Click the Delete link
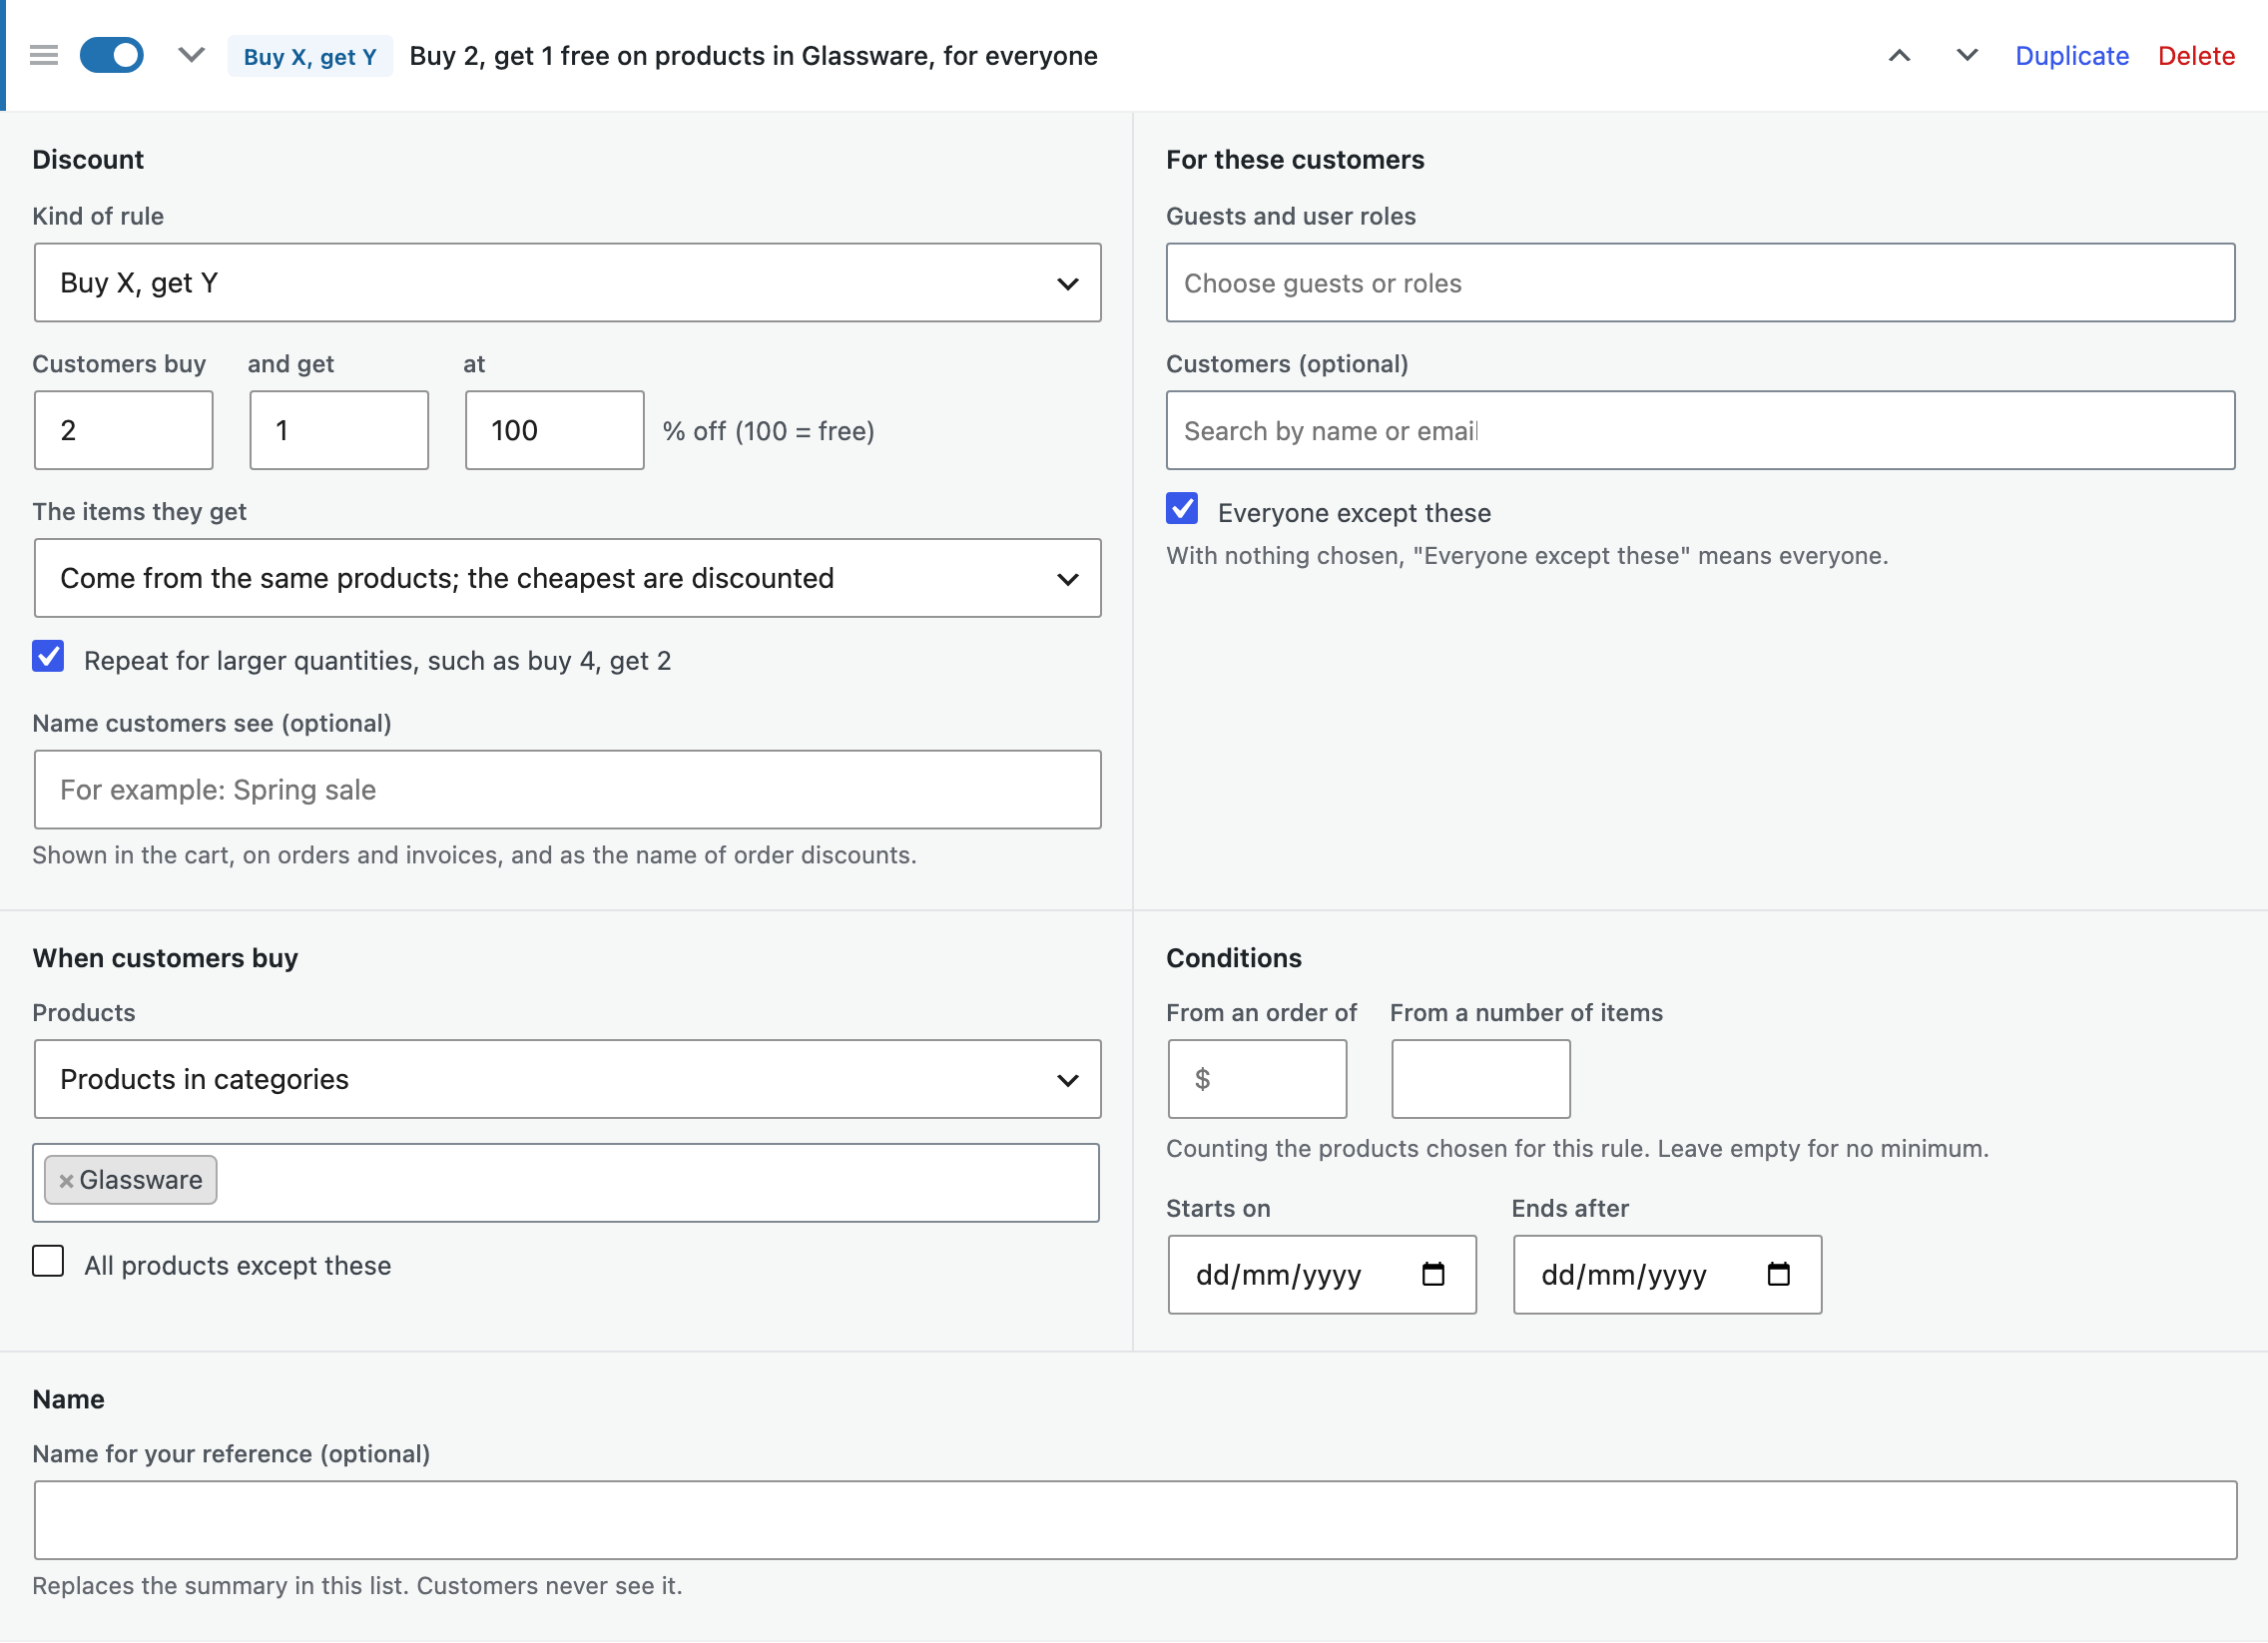Viewport: 2268px width, 1643px height. [x=2196, y=56]
